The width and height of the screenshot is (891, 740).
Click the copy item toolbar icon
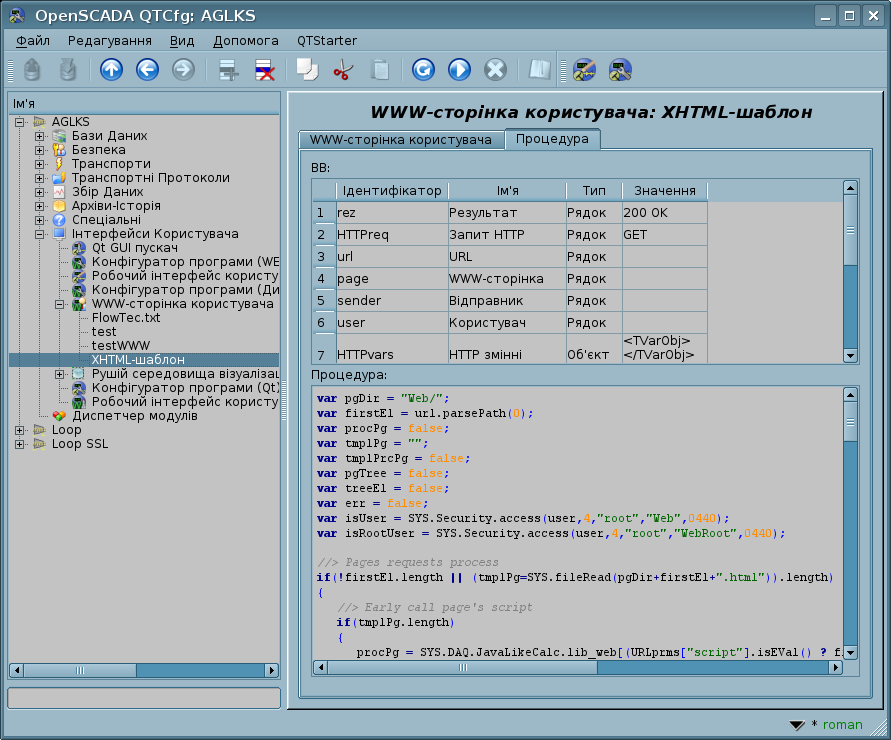(x=306, y=70)
